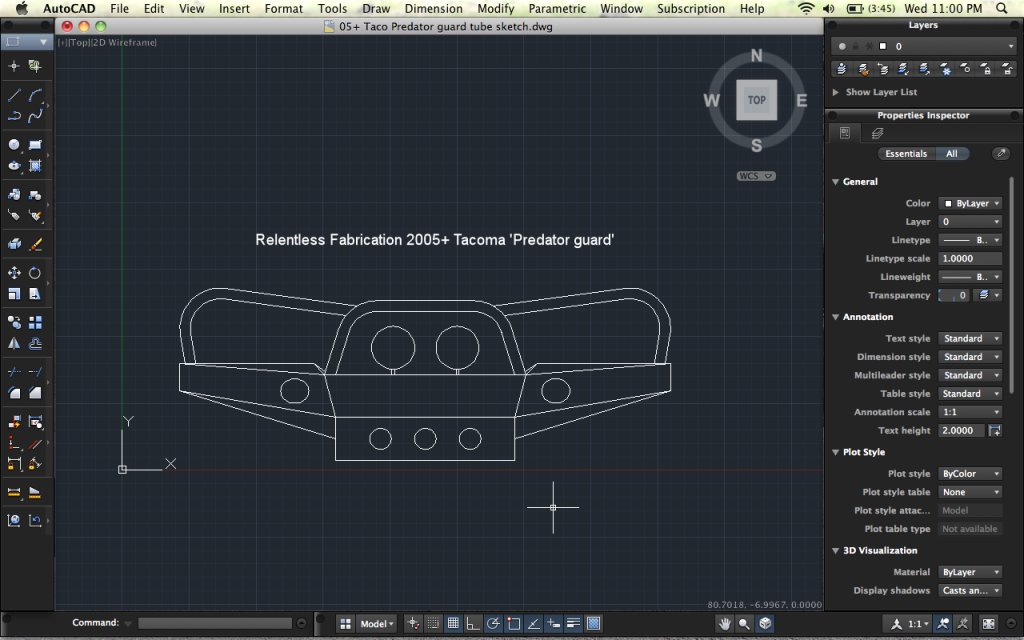
Task: Open the Parametric menu
Action: 557,8
